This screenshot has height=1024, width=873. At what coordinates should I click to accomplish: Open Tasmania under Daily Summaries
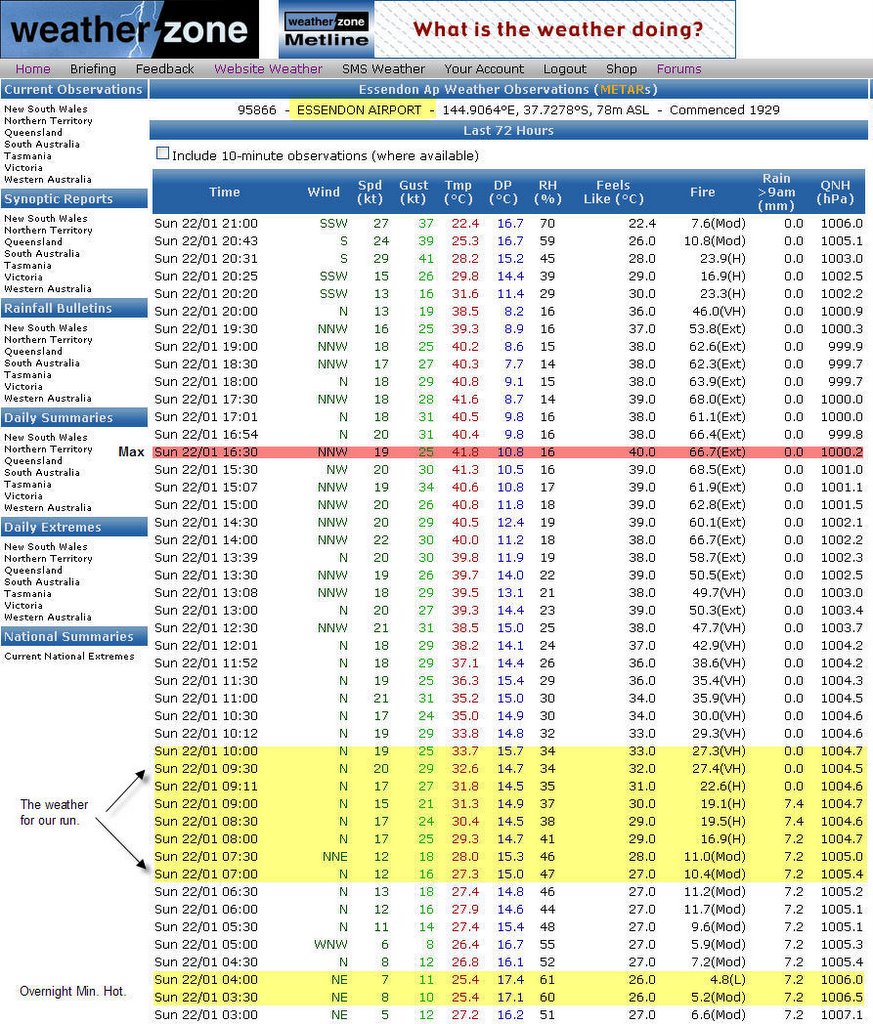27,485
